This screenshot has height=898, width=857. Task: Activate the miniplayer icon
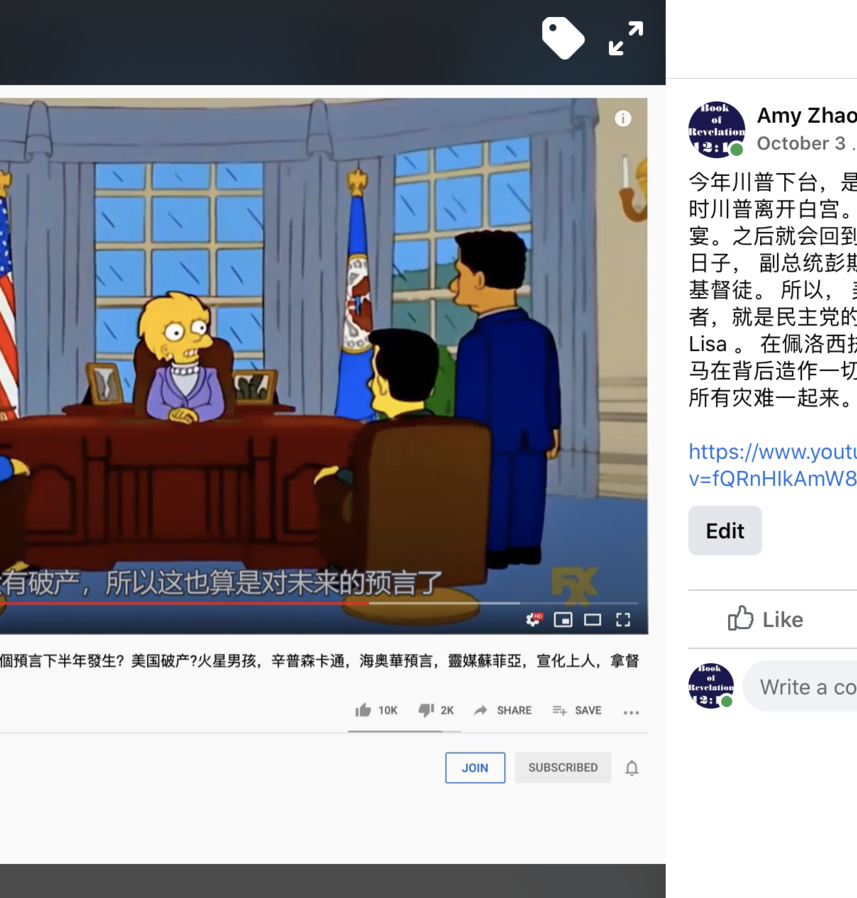[563, 620]
